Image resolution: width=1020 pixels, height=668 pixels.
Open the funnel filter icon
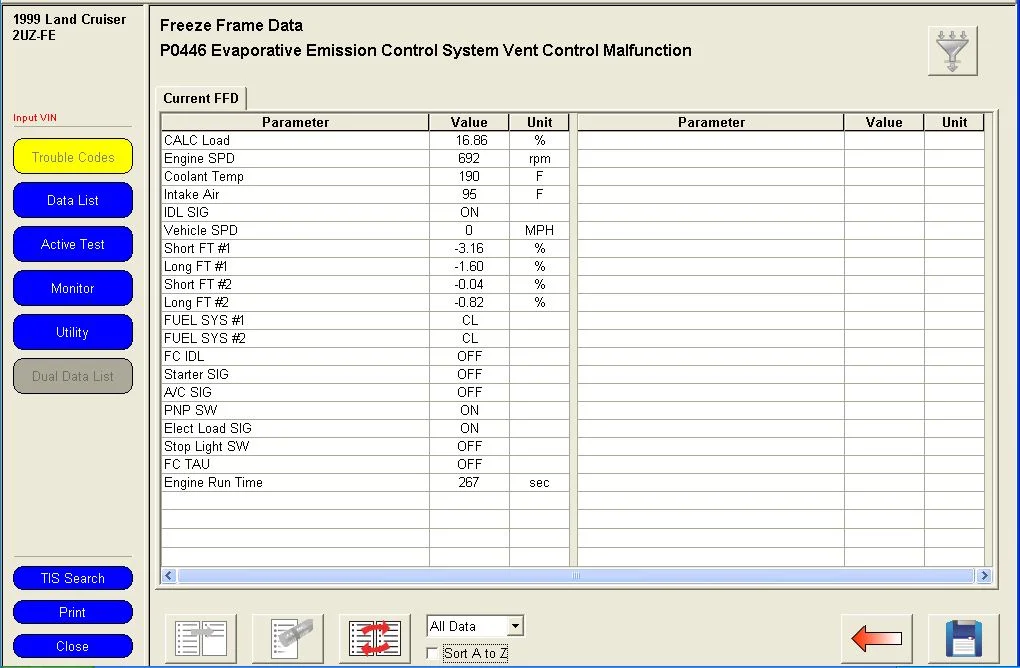952,51
